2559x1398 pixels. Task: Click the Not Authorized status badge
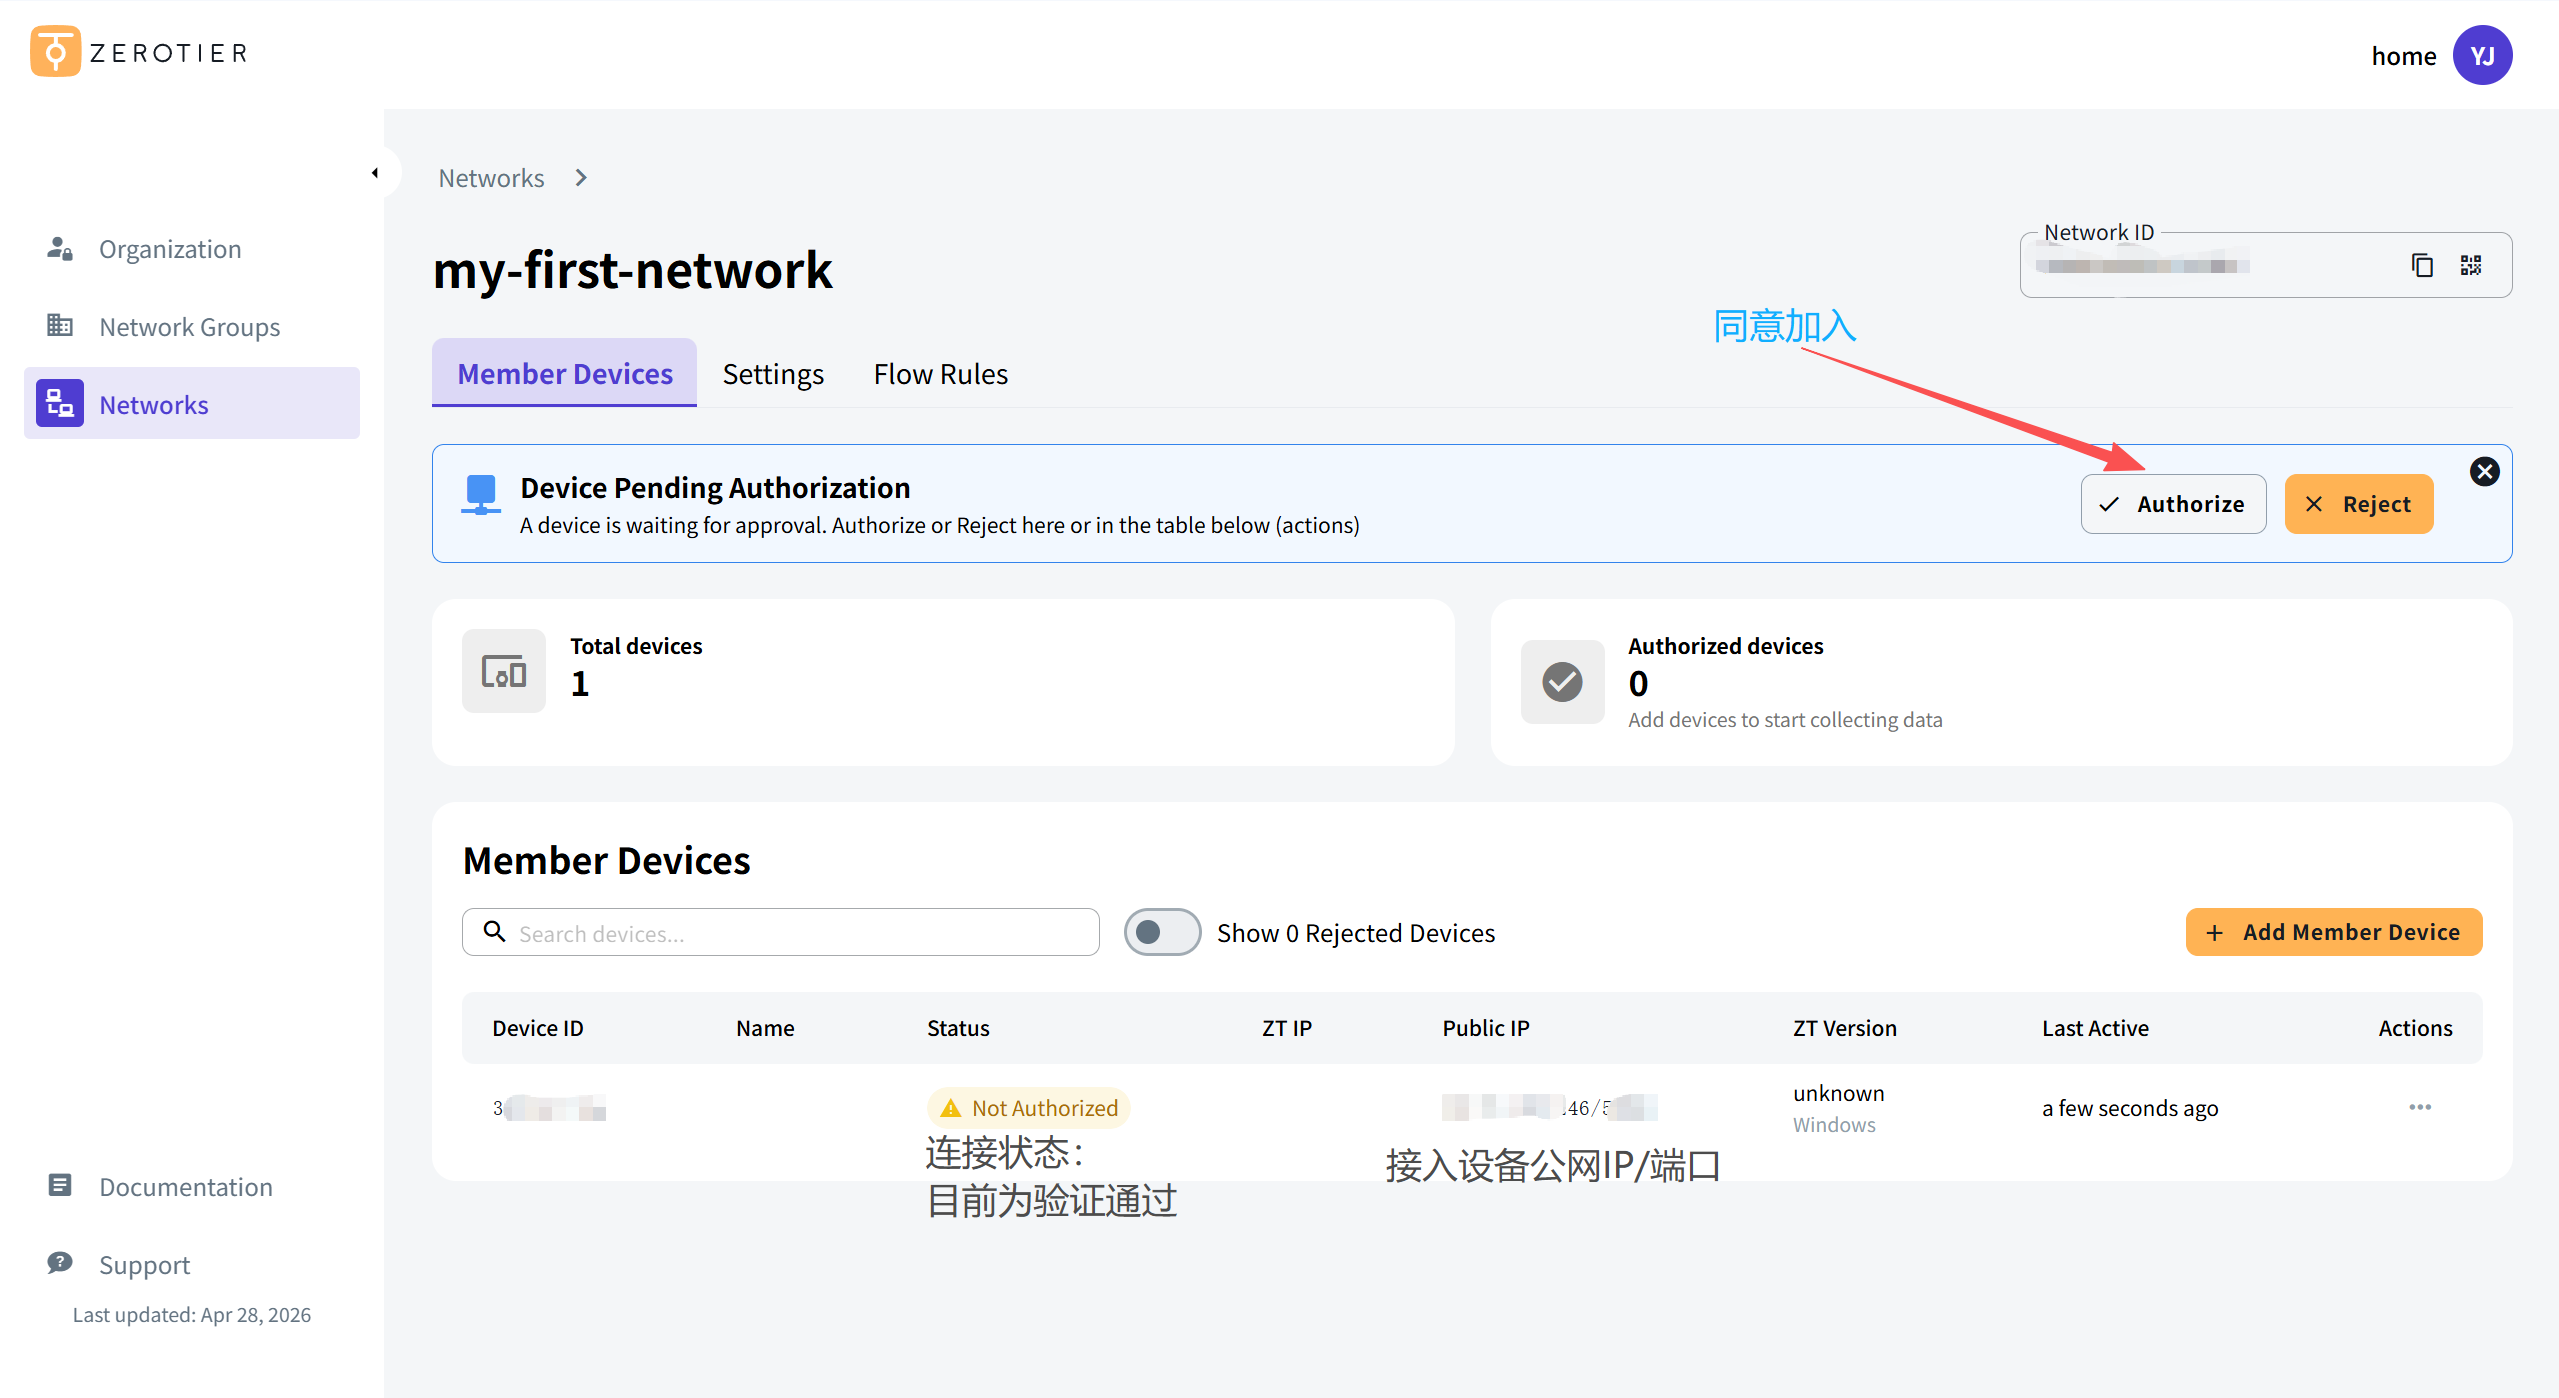[x=1028, y=1108]
